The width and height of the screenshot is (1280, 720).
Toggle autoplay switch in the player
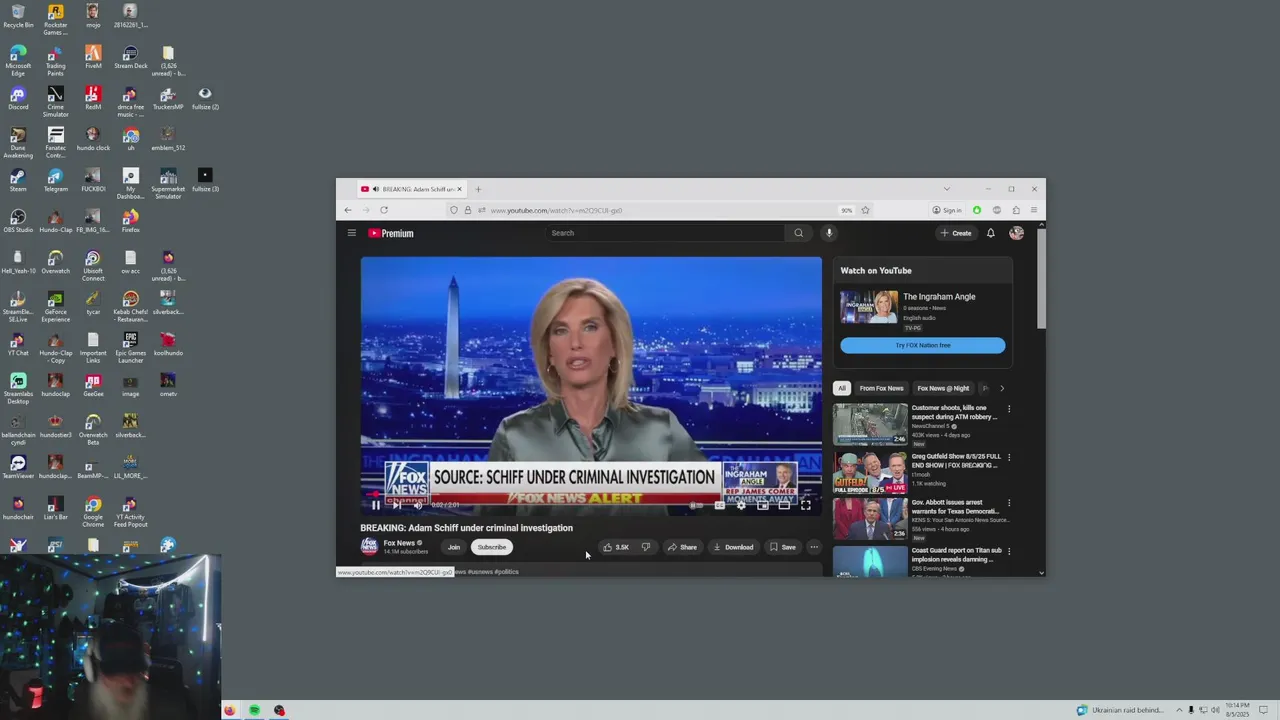(x=696, y=505)
